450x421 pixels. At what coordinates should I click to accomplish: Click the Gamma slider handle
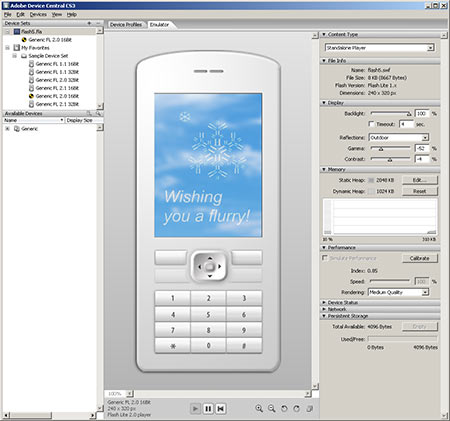tap(381, 149)
